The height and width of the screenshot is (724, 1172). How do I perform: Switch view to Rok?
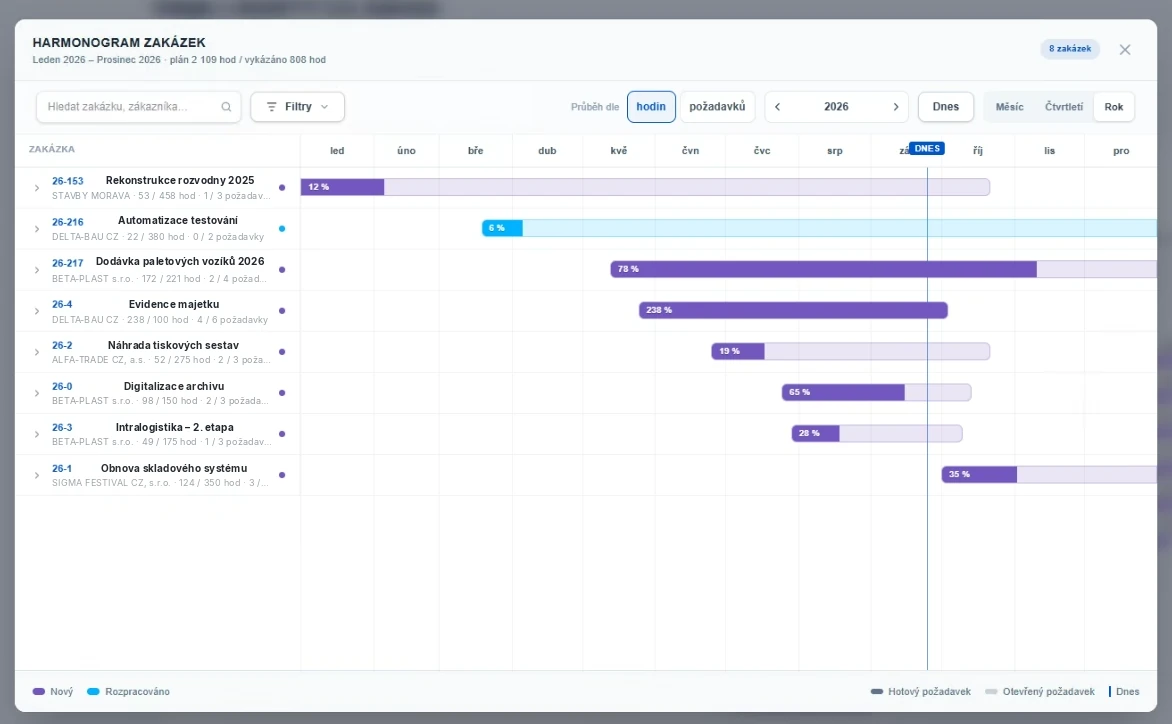click(1114, 107)
